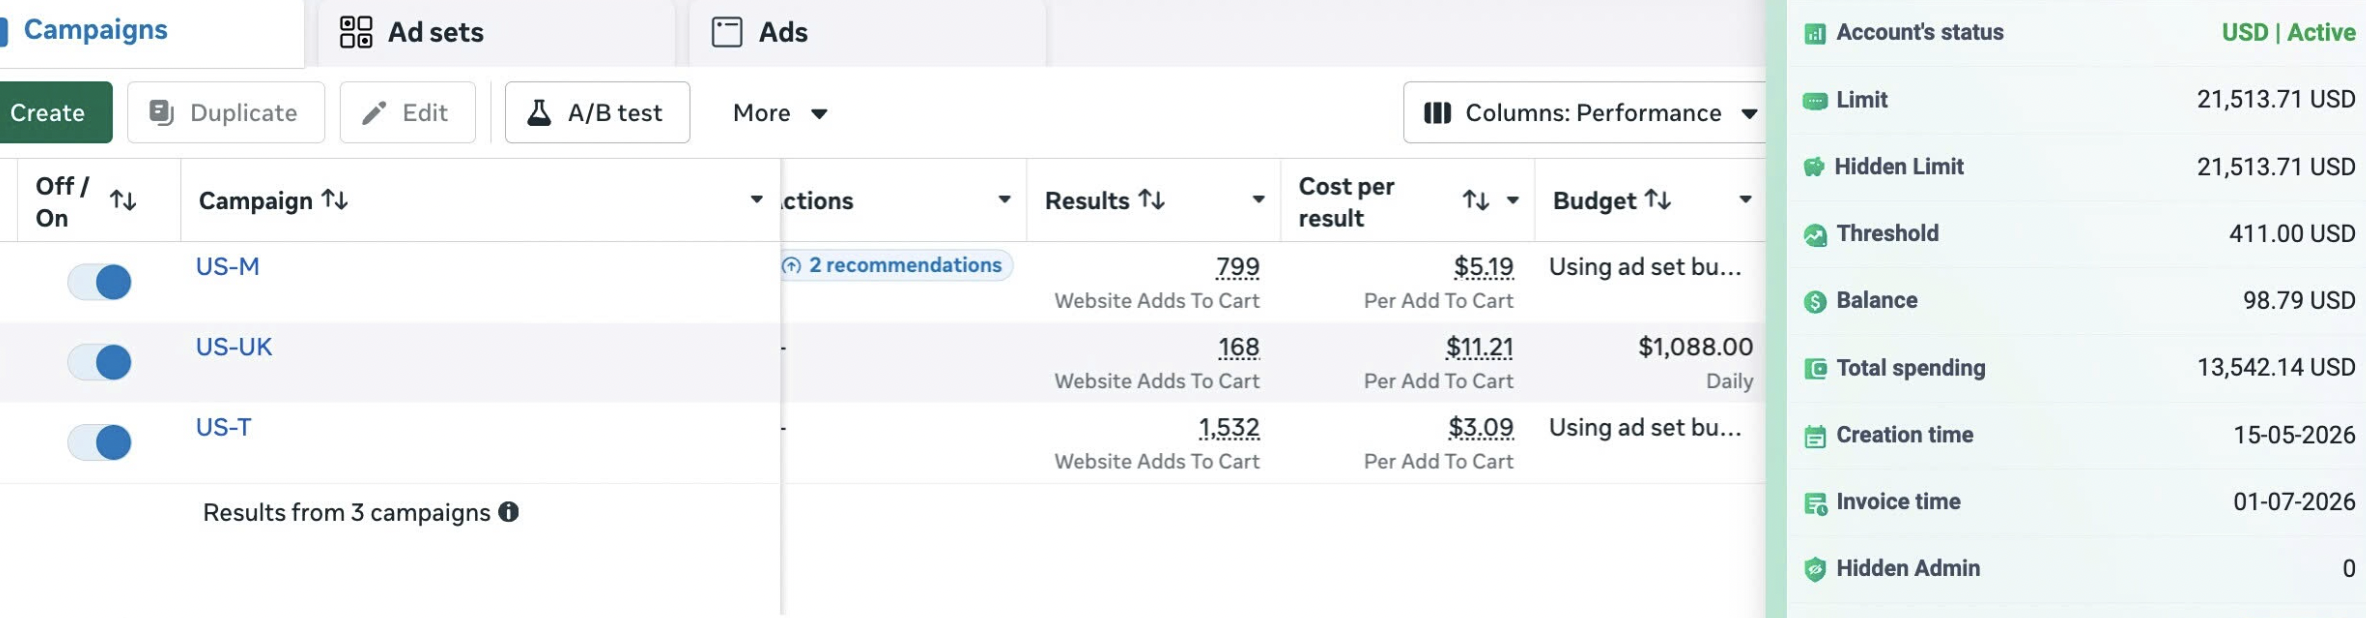Click the Threshold icon in account panel
This screenshot has height=618, width=2366.
pyautogui.click(x=1815, y=234)
